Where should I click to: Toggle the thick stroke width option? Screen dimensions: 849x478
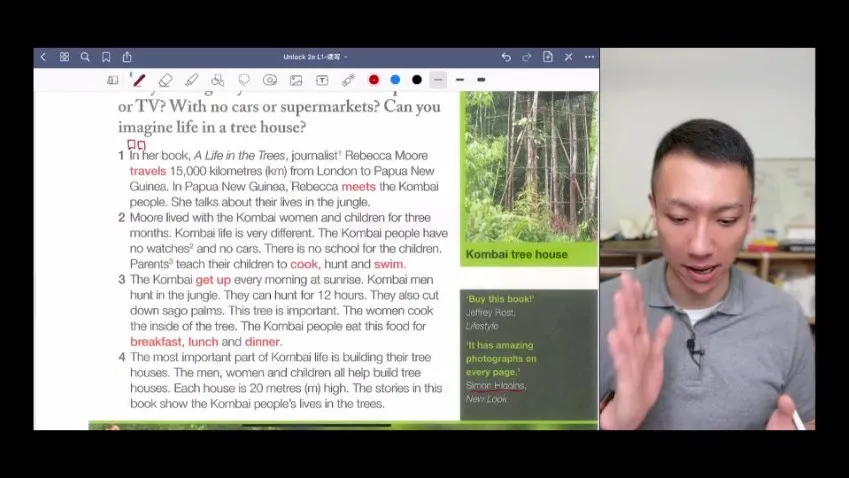click(x=481, y=80)
